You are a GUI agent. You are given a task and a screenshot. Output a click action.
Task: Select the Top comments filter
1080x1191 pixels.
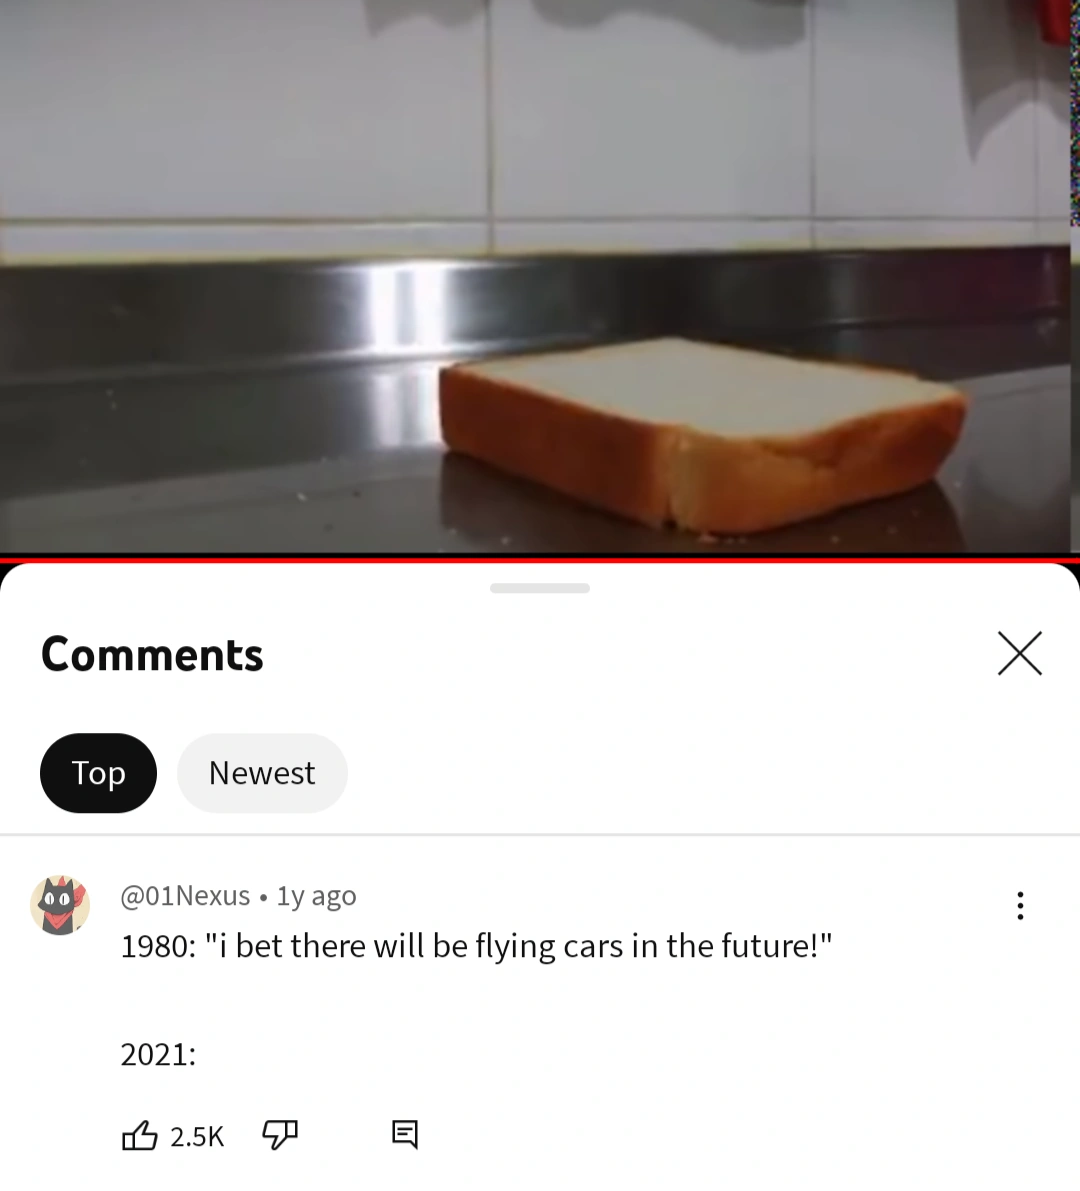click(x=98, y=773)
